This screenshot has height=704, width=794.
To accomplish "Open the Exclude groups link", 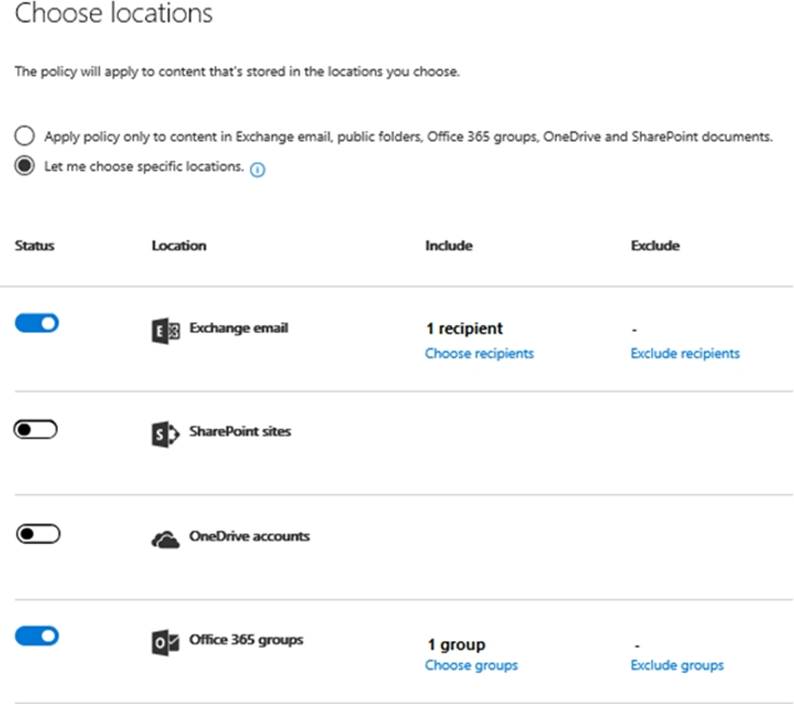I will [x=677, y=665].
